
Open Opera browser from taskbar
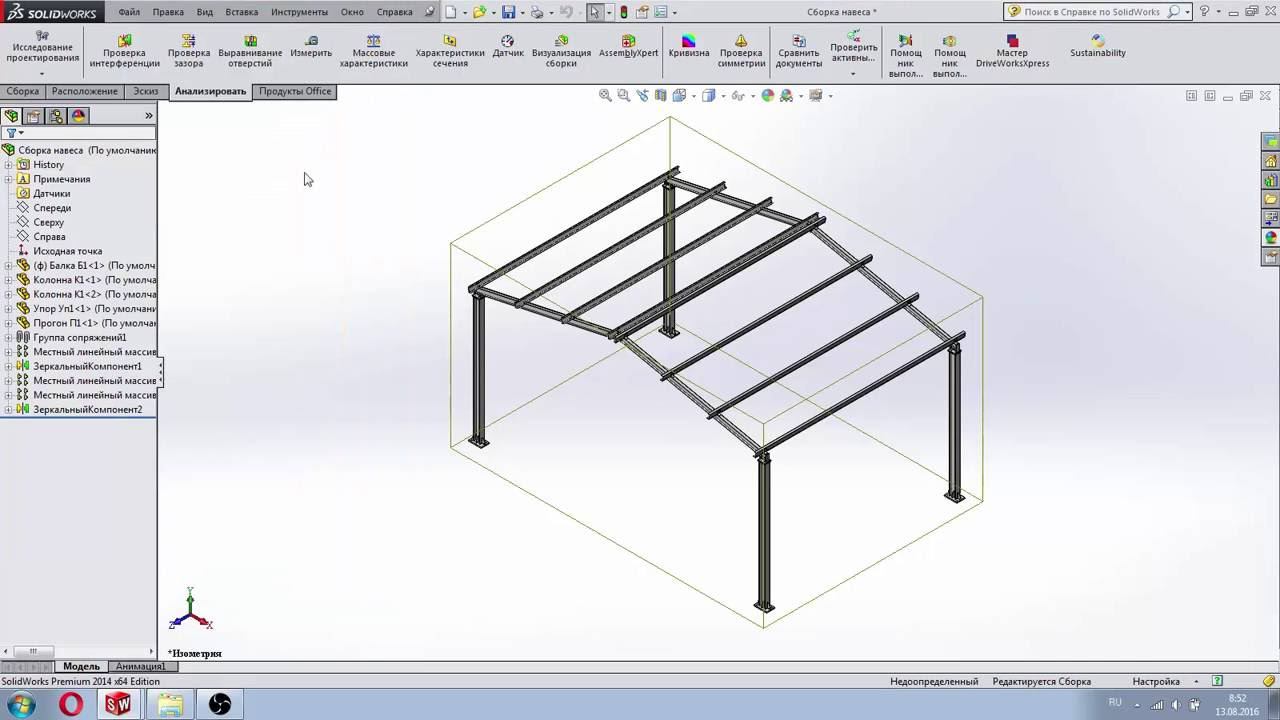pyautogui.click(x=71, y=705)
